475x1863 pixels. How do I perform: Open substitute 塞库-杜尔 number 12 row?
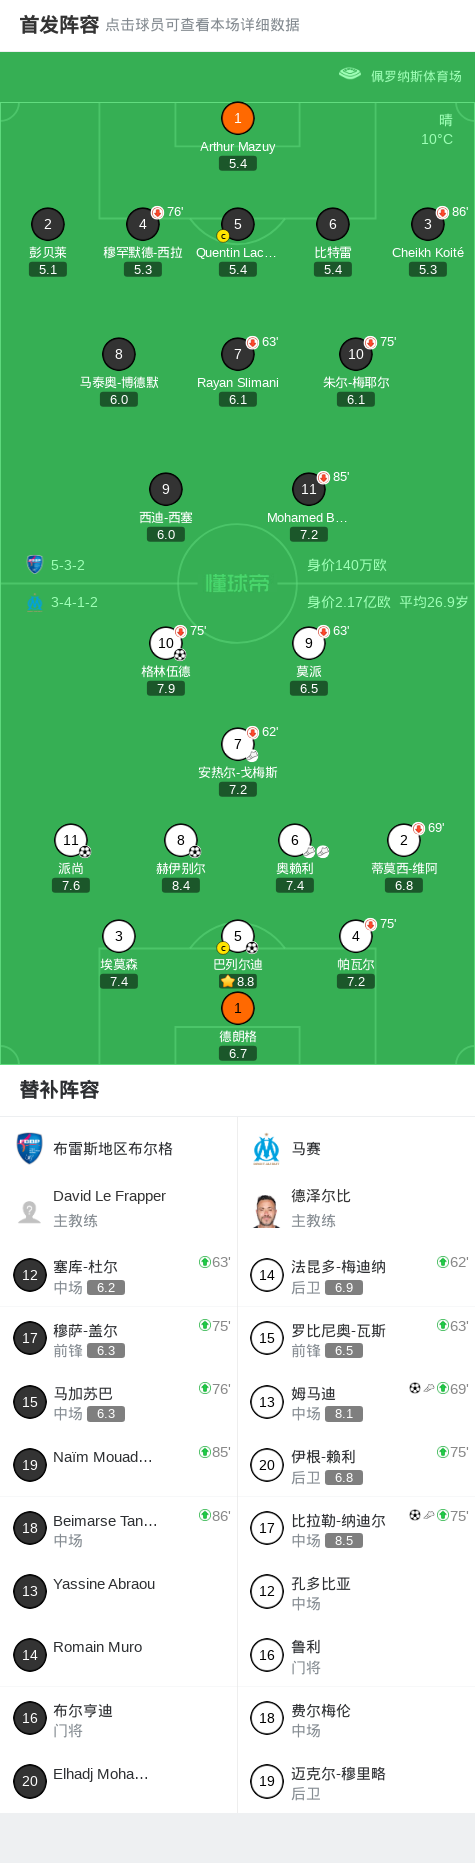(118, 1276)
